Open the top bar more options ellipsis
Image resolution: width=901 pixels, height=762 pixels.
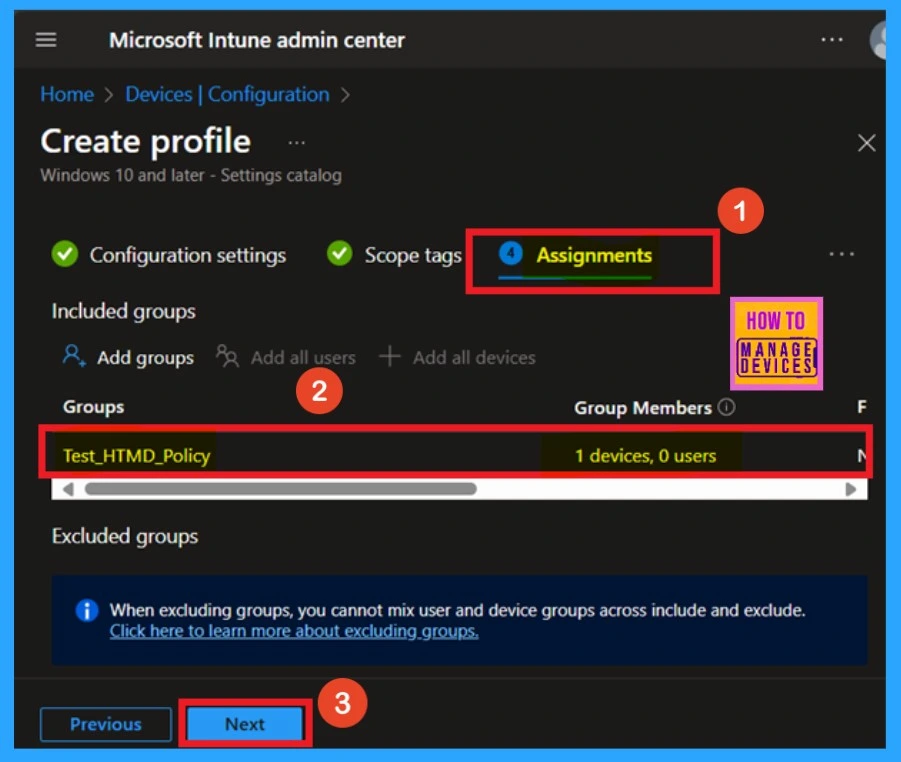point(831,40)
